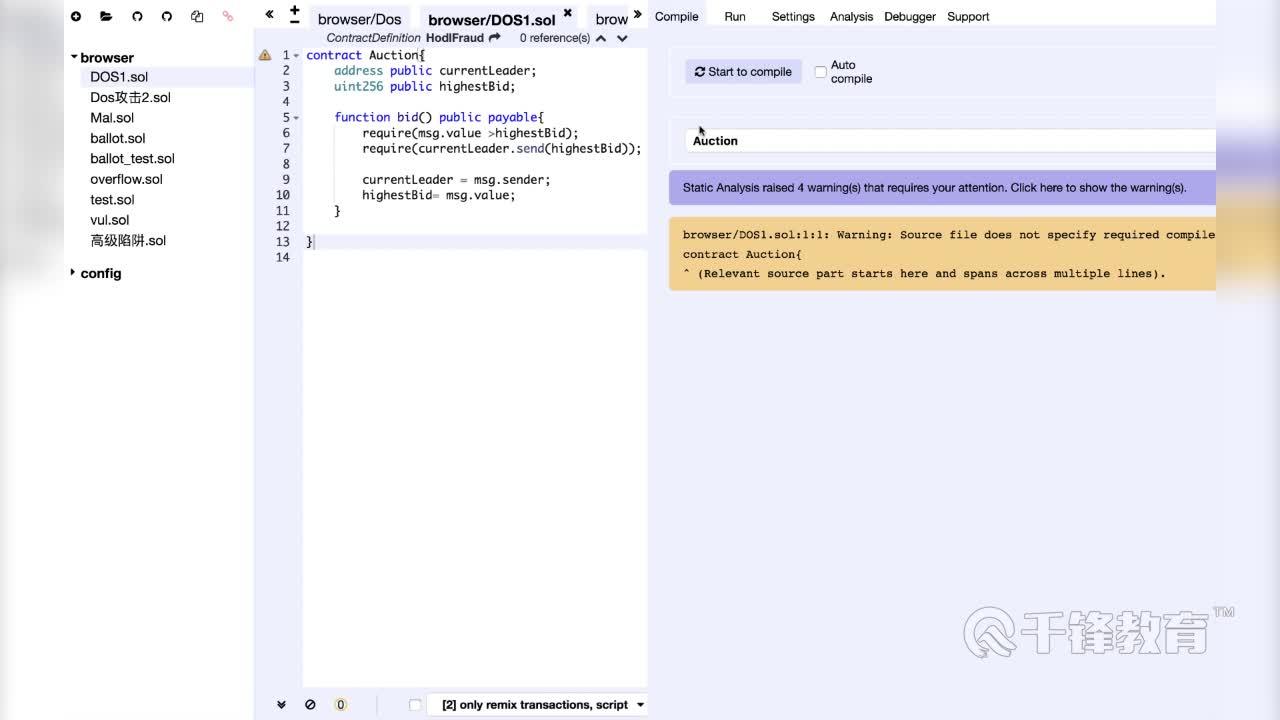
Task: Collapse the browser folder tree
Action: click(x=74, y=57)
